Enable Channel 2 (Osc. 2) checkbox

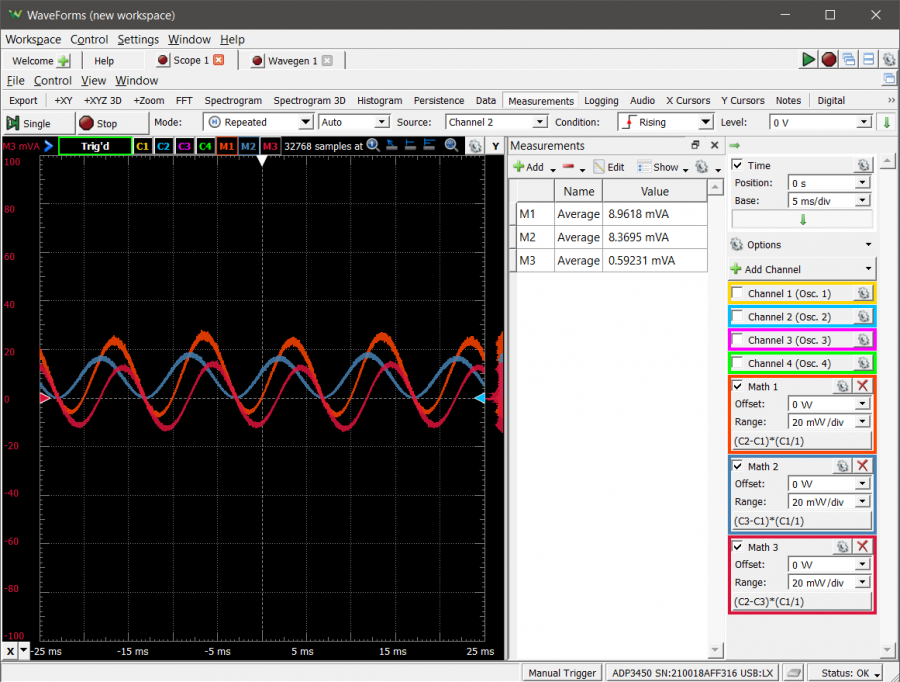click(738, 316)
